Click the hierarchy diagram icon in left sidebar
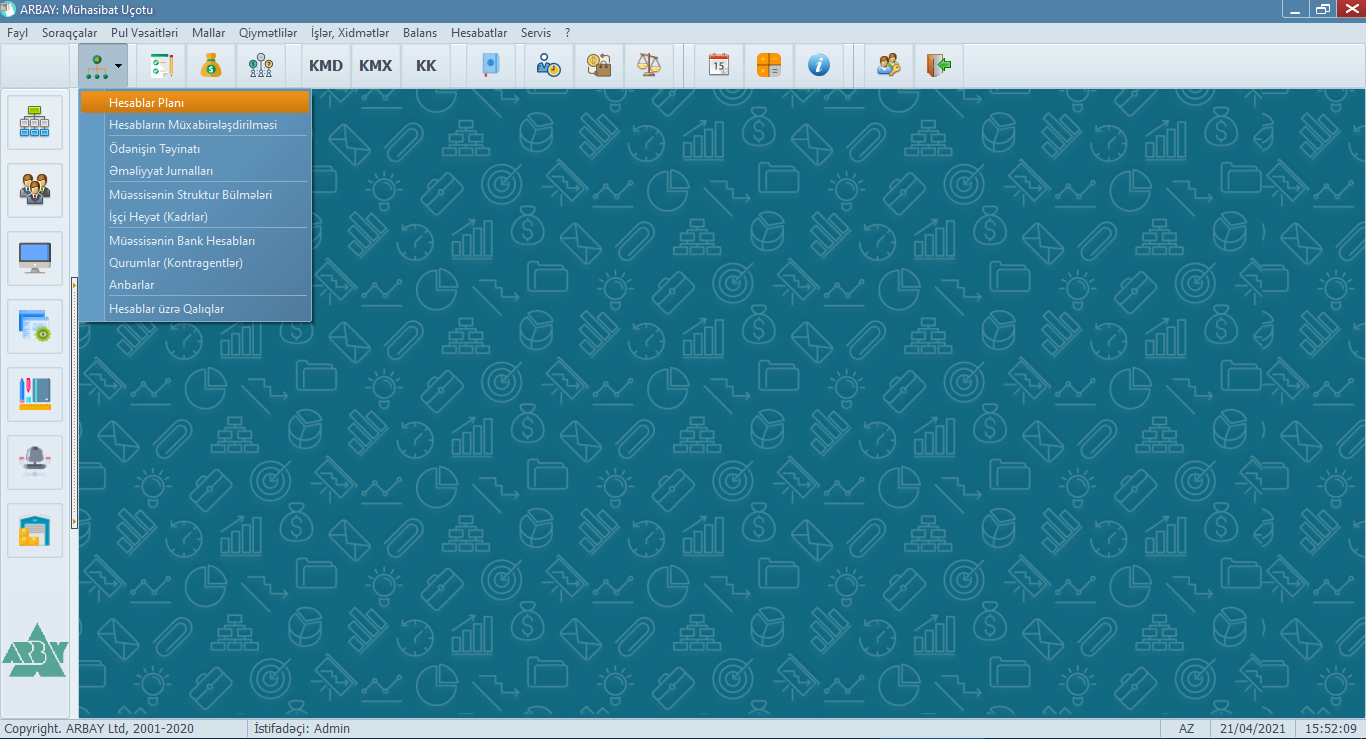Screen dimensions: 1366x739 click(x=35, y=122)
